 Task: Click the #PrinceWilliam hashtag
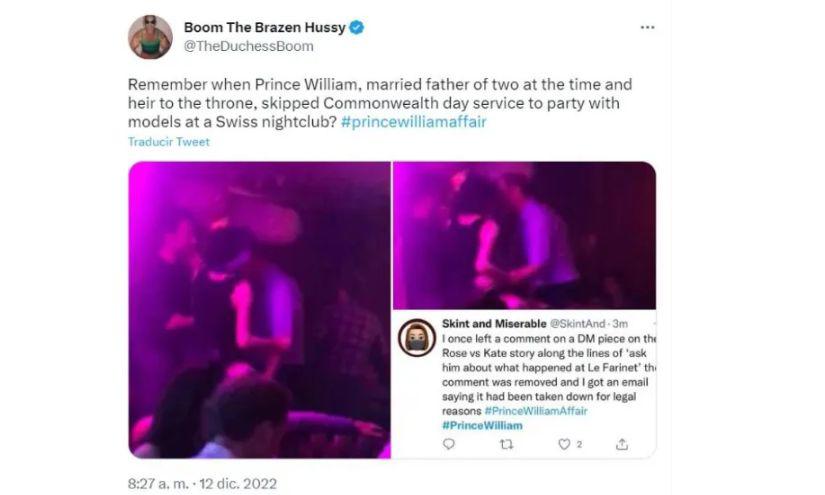[482, 425]
